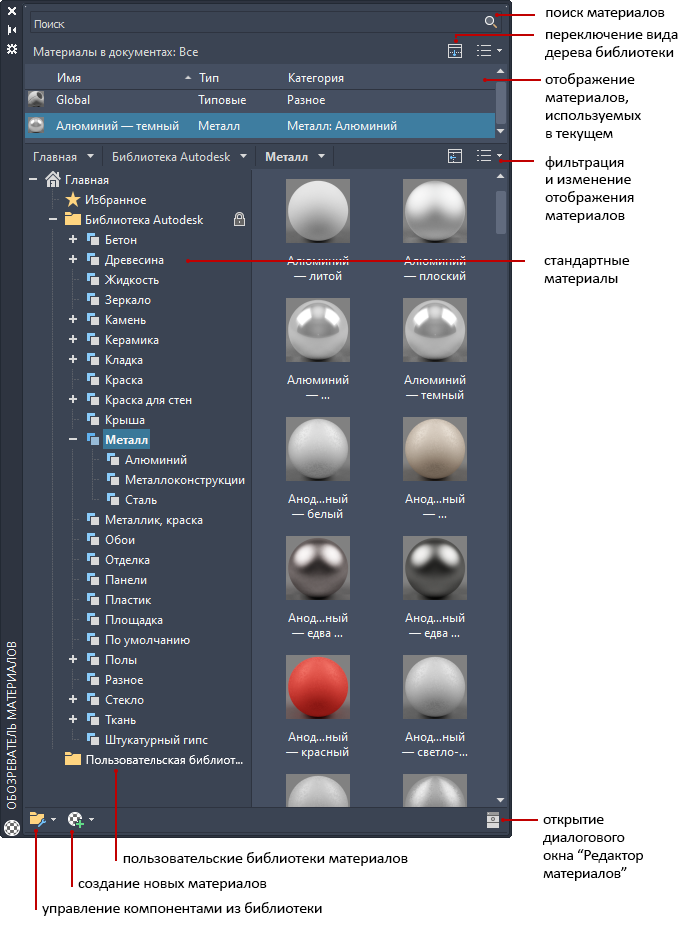Click the library thumbnails scroll down arrow
Viewport: 692px width, 926px height.
click(501, 800)
